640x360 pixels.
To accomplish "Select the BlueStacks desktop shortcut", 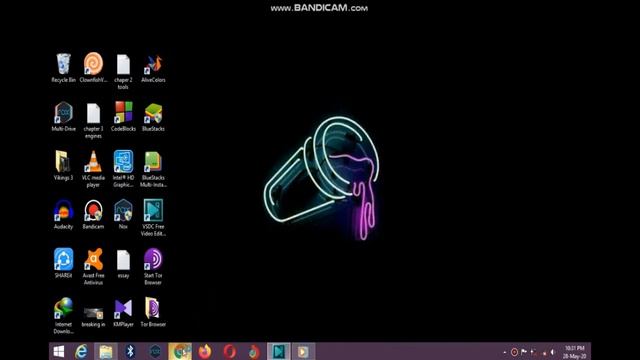I will pos(153,116).
